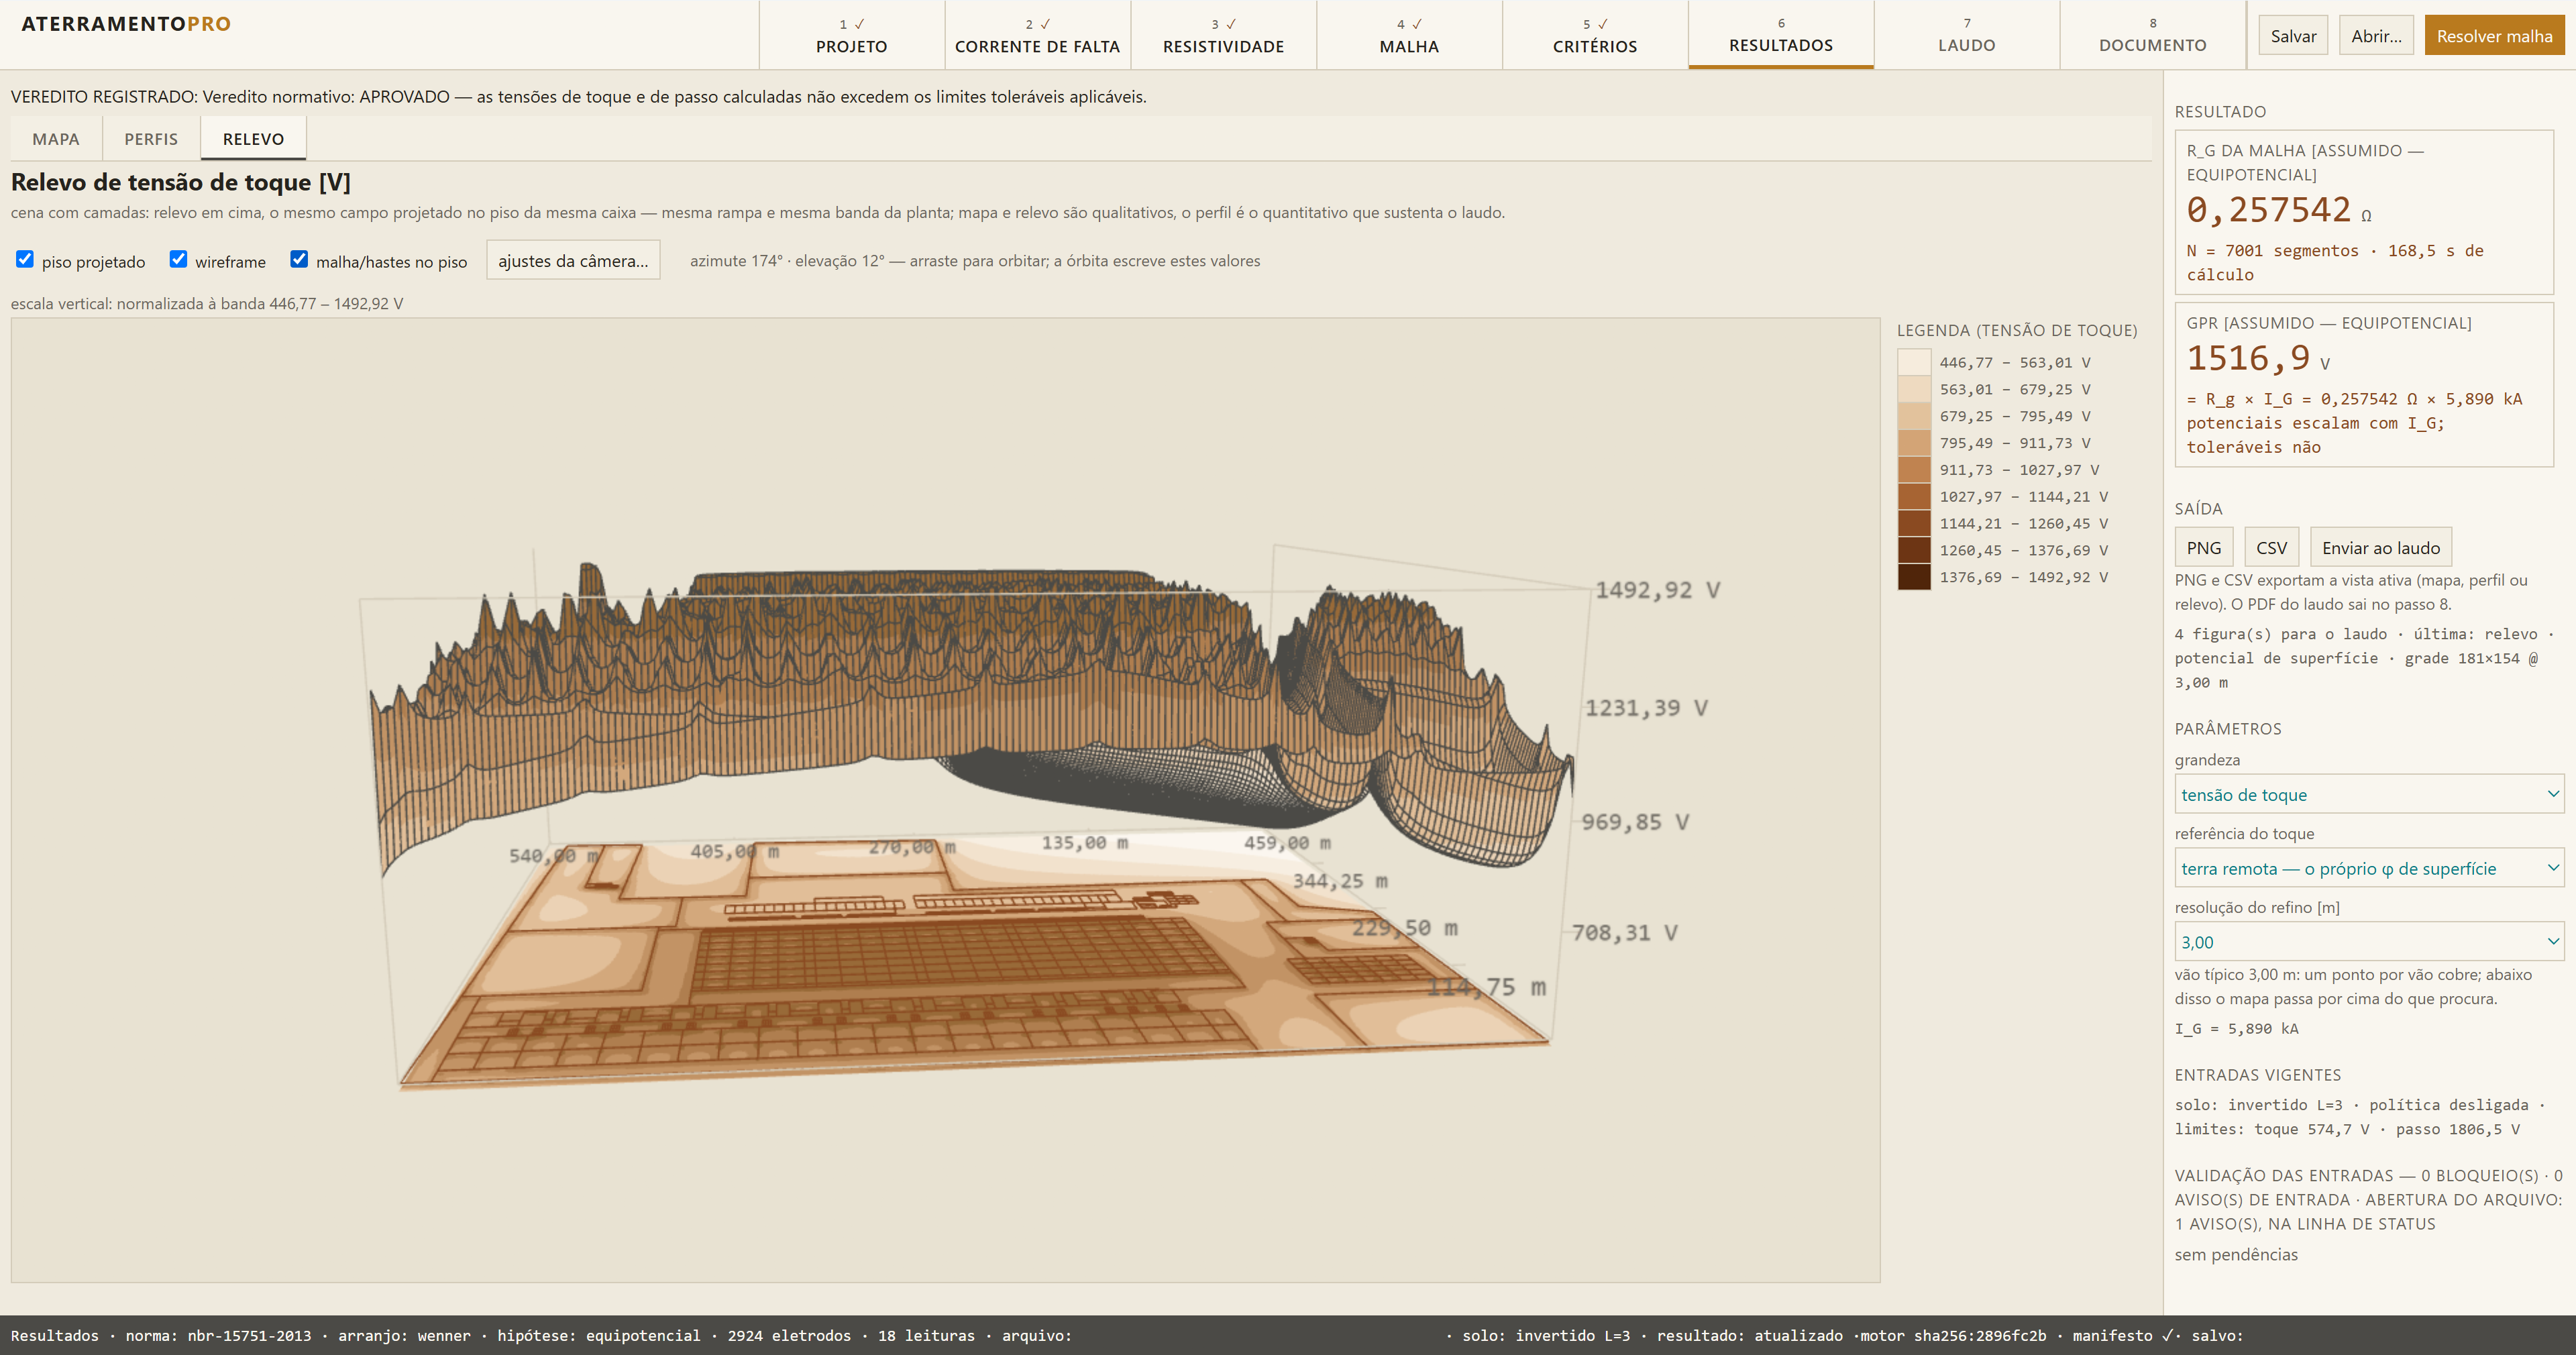Click the 344,25 m floor axis label

pos(1340,881)
